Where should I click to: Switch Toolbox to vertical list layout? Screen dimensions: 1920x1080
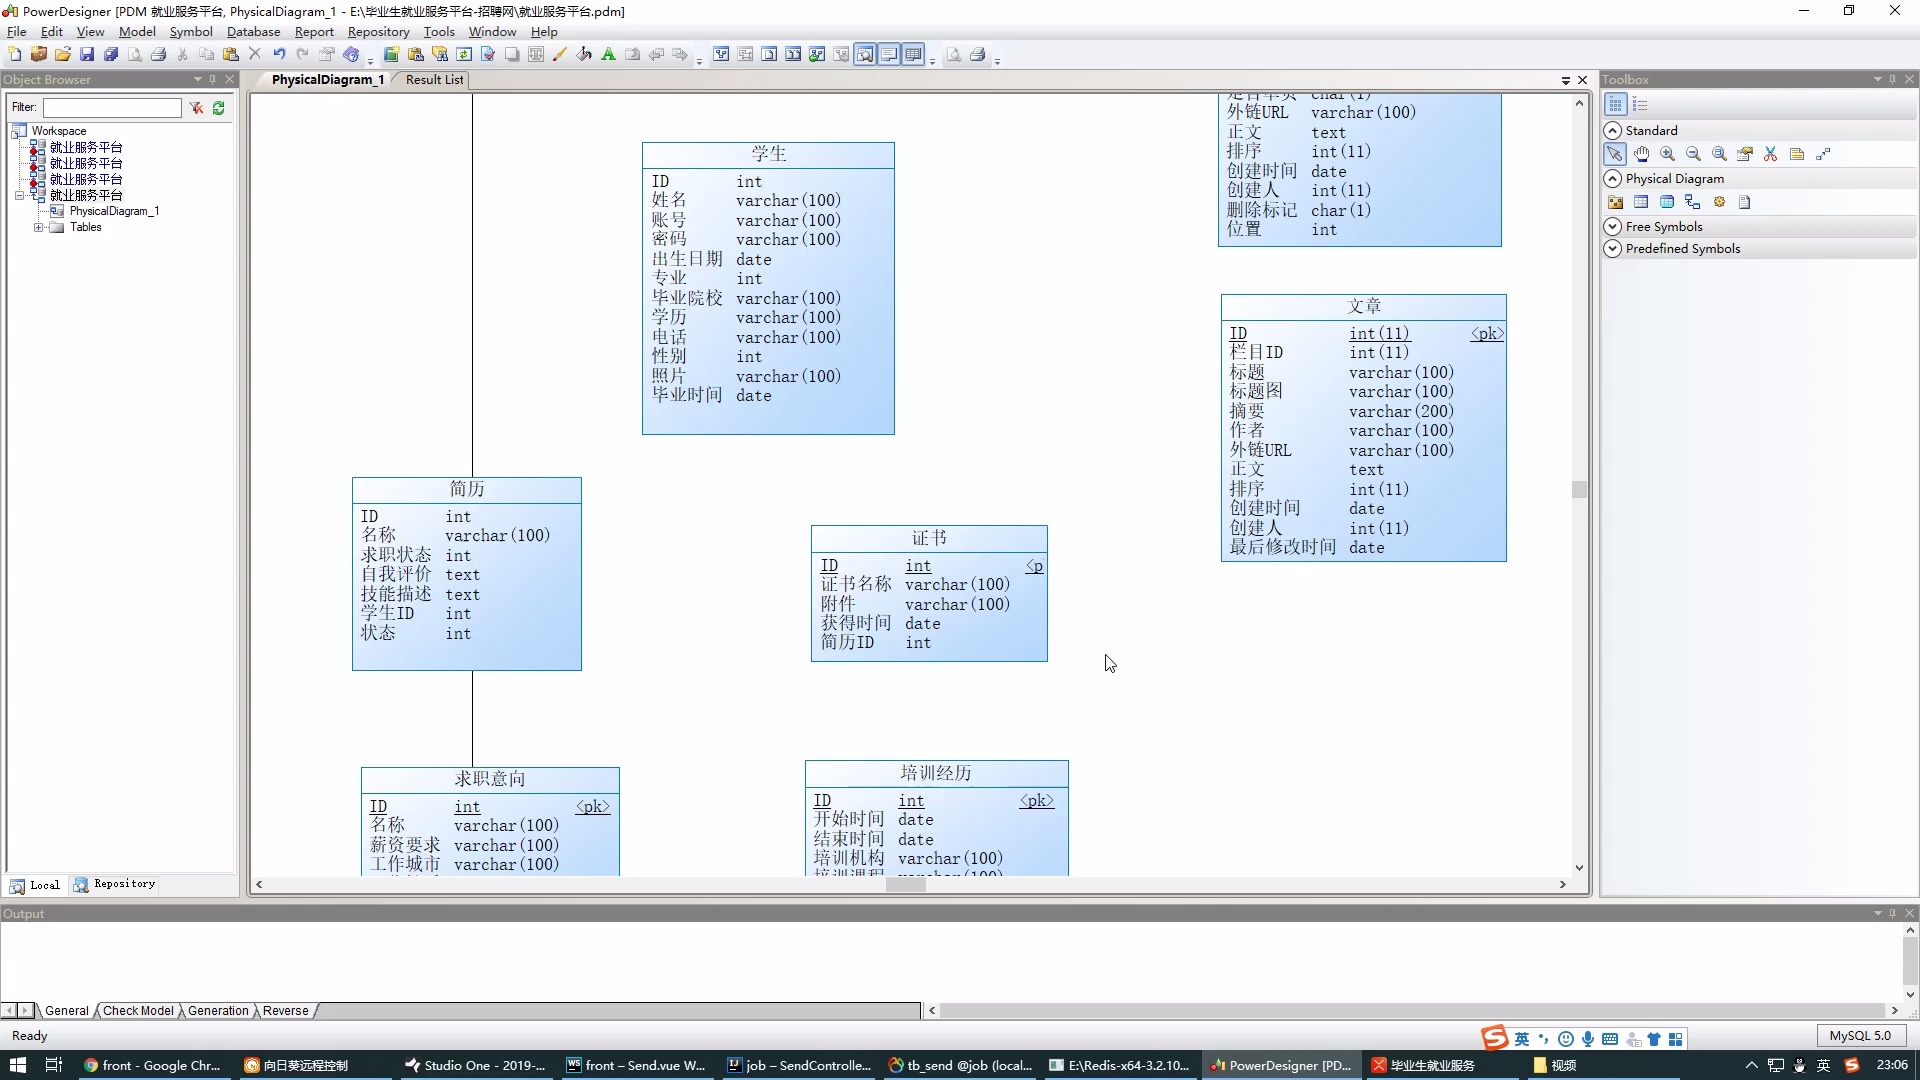(1640, 104)
